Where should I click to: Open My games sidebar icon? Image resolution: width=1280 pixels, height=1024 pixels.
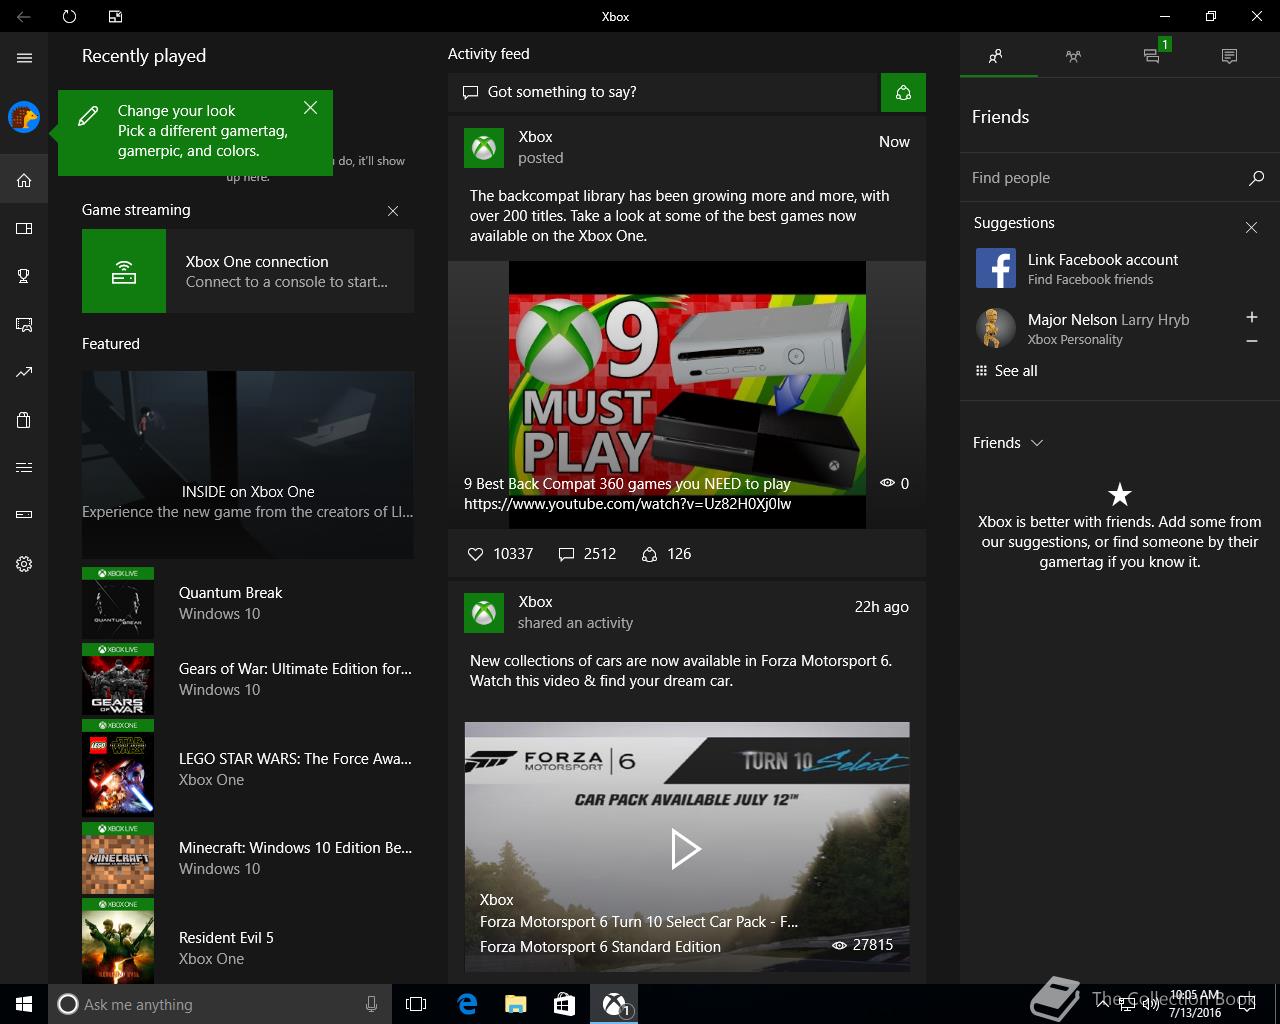tap(24, 228)
